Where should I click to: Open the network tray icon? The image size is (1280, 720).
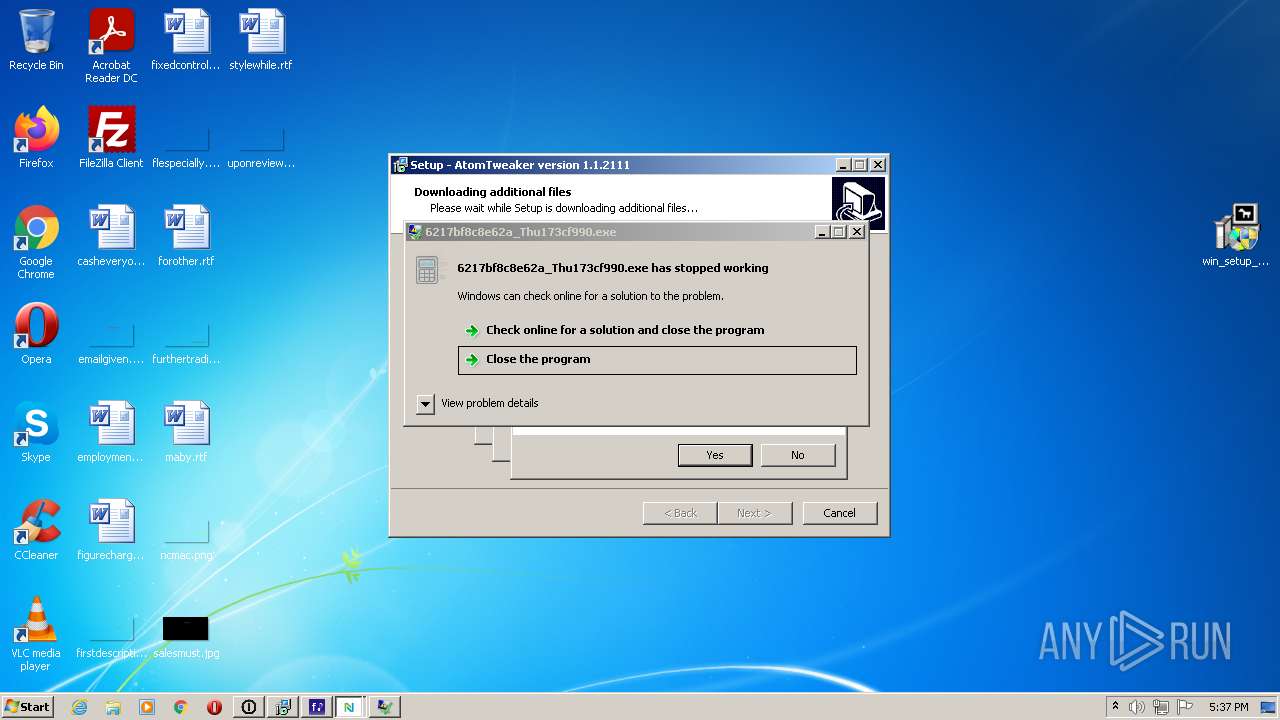tap(1161, 707)
